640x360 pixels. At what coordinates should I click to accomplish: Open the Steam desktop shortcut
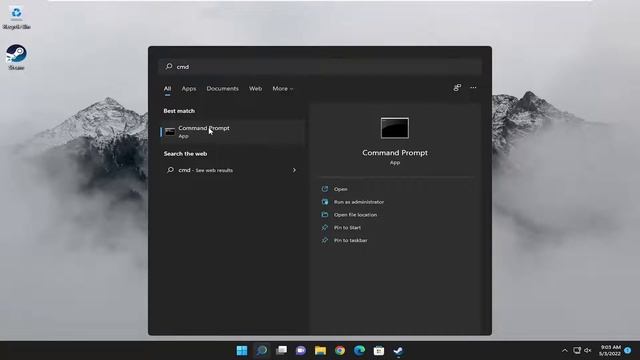click(x=16, y=57)
